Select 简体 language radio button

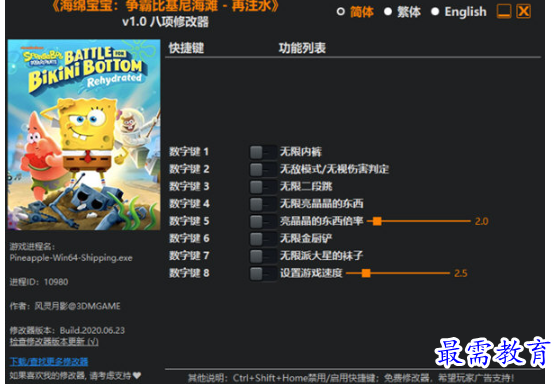(340, 12)
